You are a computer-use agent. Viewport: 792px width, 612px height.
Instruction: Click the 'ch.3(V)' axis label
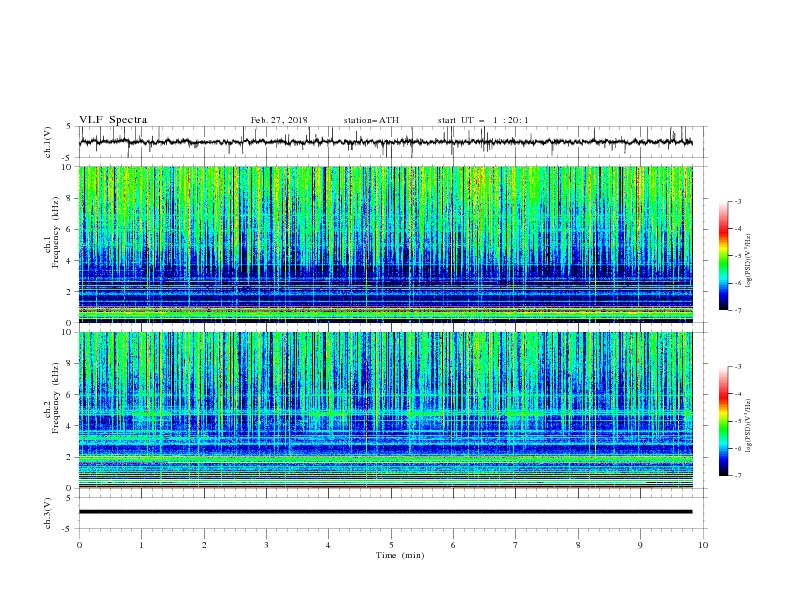tap(48, 513)
